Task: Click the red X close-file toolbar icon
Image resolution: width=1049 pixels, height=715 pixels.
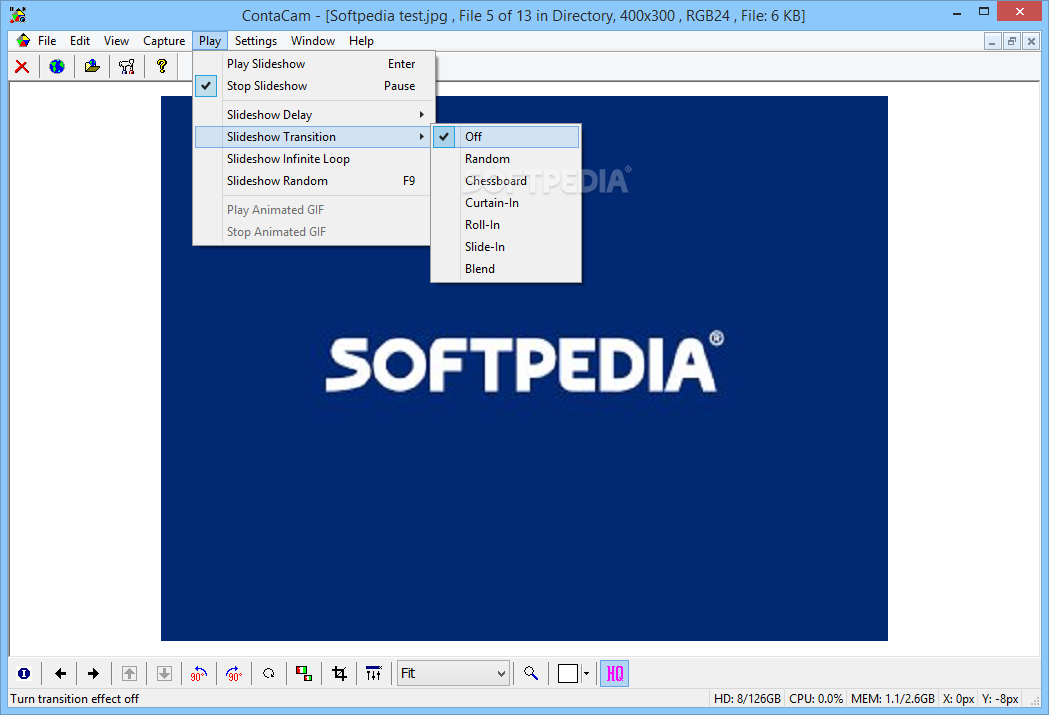Action: coord(22,66)
